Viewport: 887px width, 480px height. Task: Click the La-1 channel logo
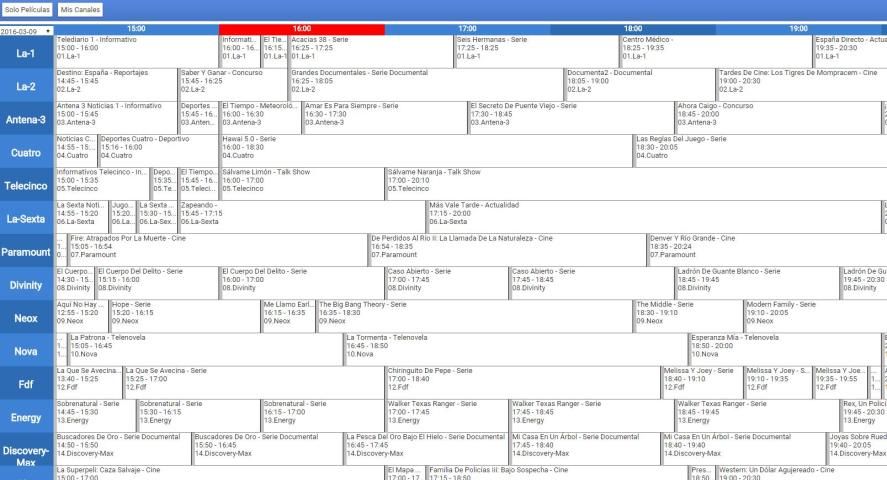27,53
